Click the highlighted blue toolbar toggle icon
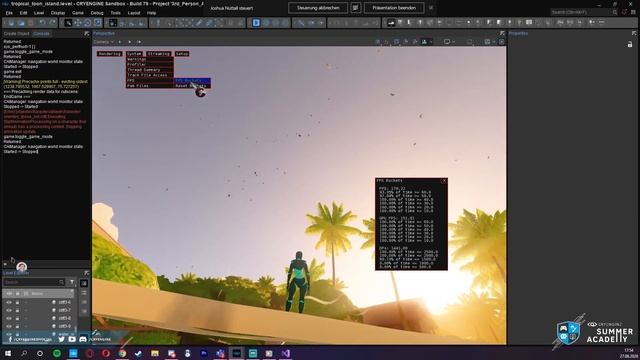640x360 pixels. (256, 23)
